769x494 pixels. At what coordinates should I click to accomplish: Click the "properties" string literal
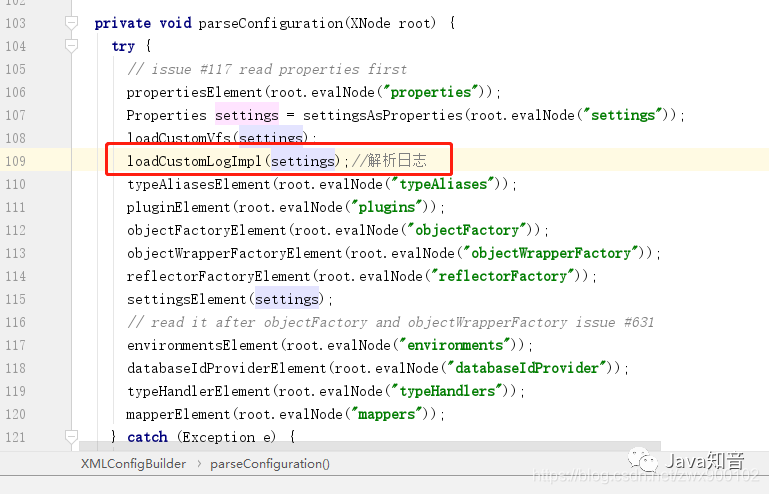(431, 92)
